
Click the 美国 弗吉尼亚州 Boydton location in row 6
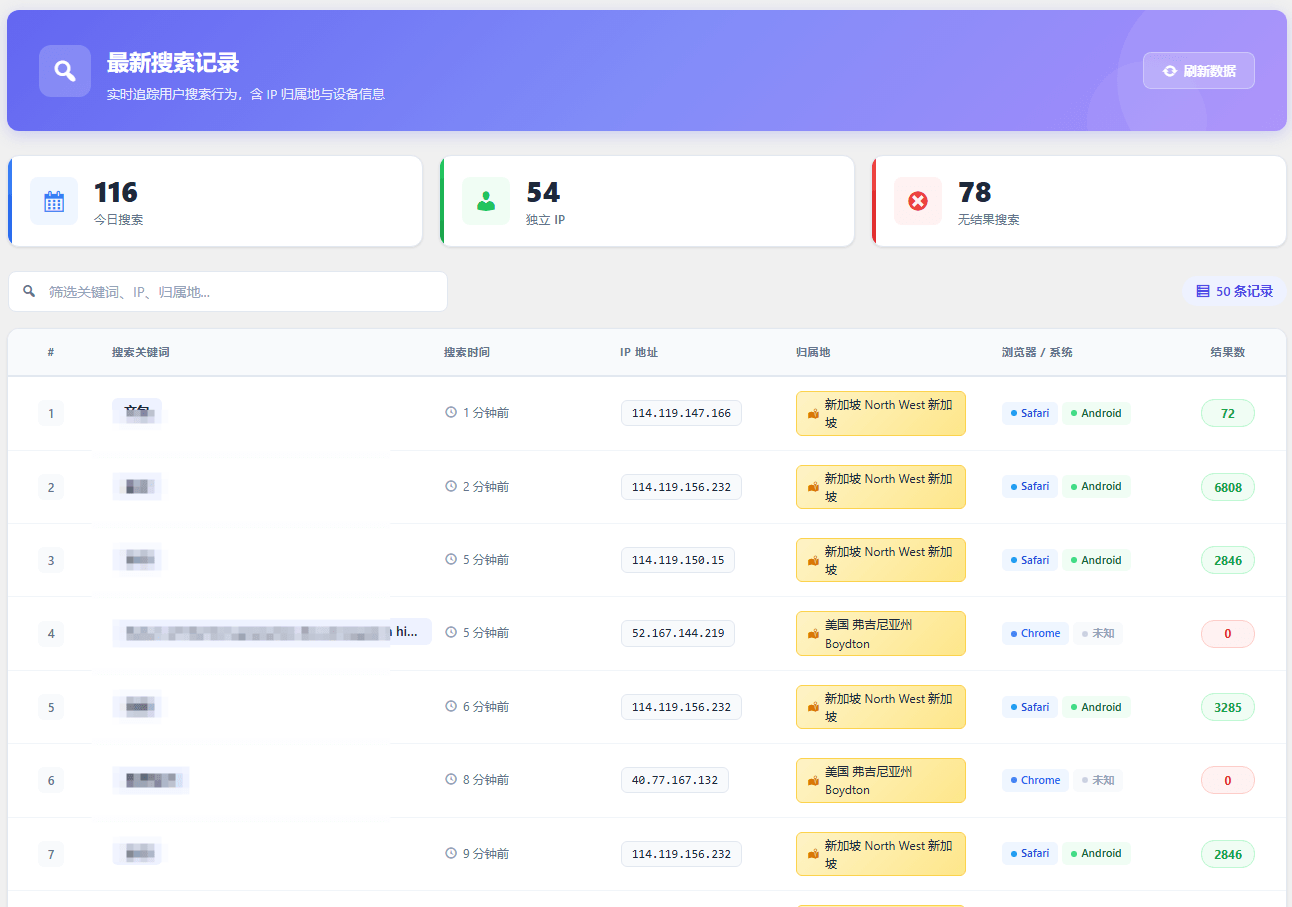[881, 780]
